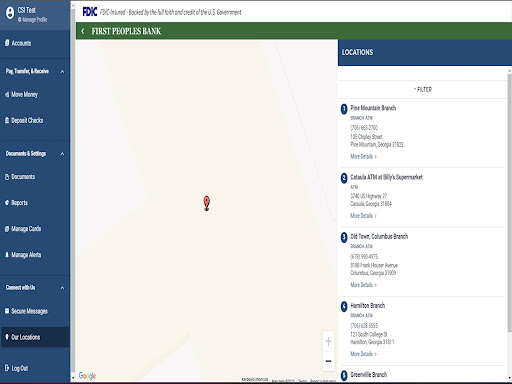Open the Documents menu item
512x384 pixels.
[x=35, y=177]
